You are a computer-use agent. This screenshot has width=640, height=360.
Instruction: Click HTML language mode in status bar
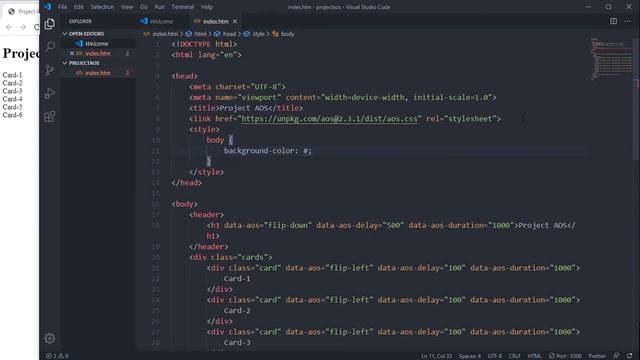click(x=534, y=356)
